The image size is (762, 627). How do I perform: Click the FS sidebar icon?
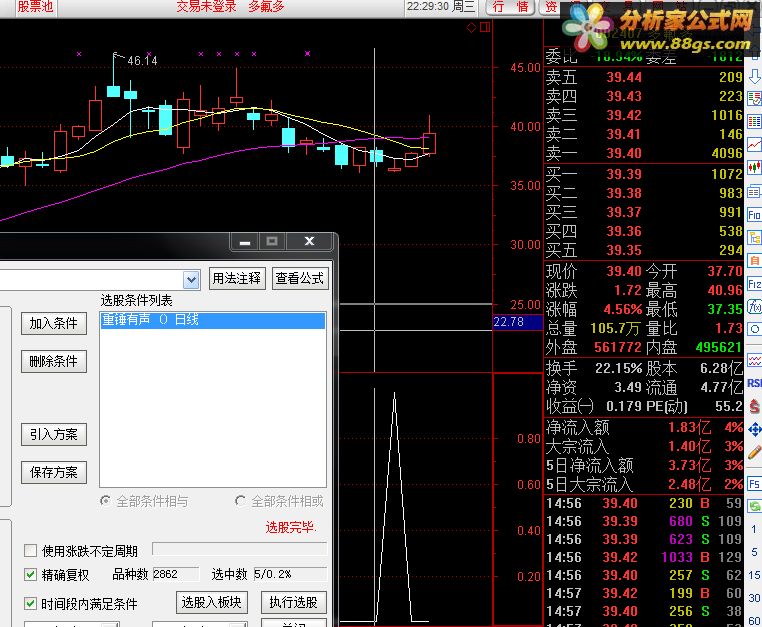click(x=754, y=484)
